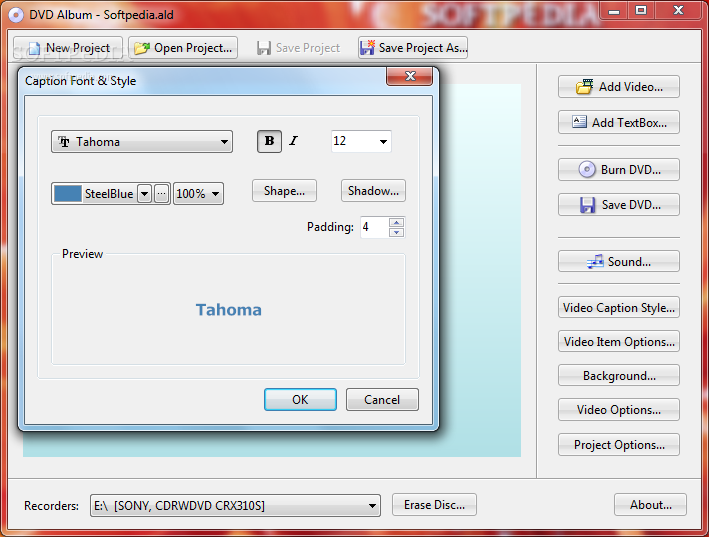Open the 100% opacity dropdown

(199, 194)
